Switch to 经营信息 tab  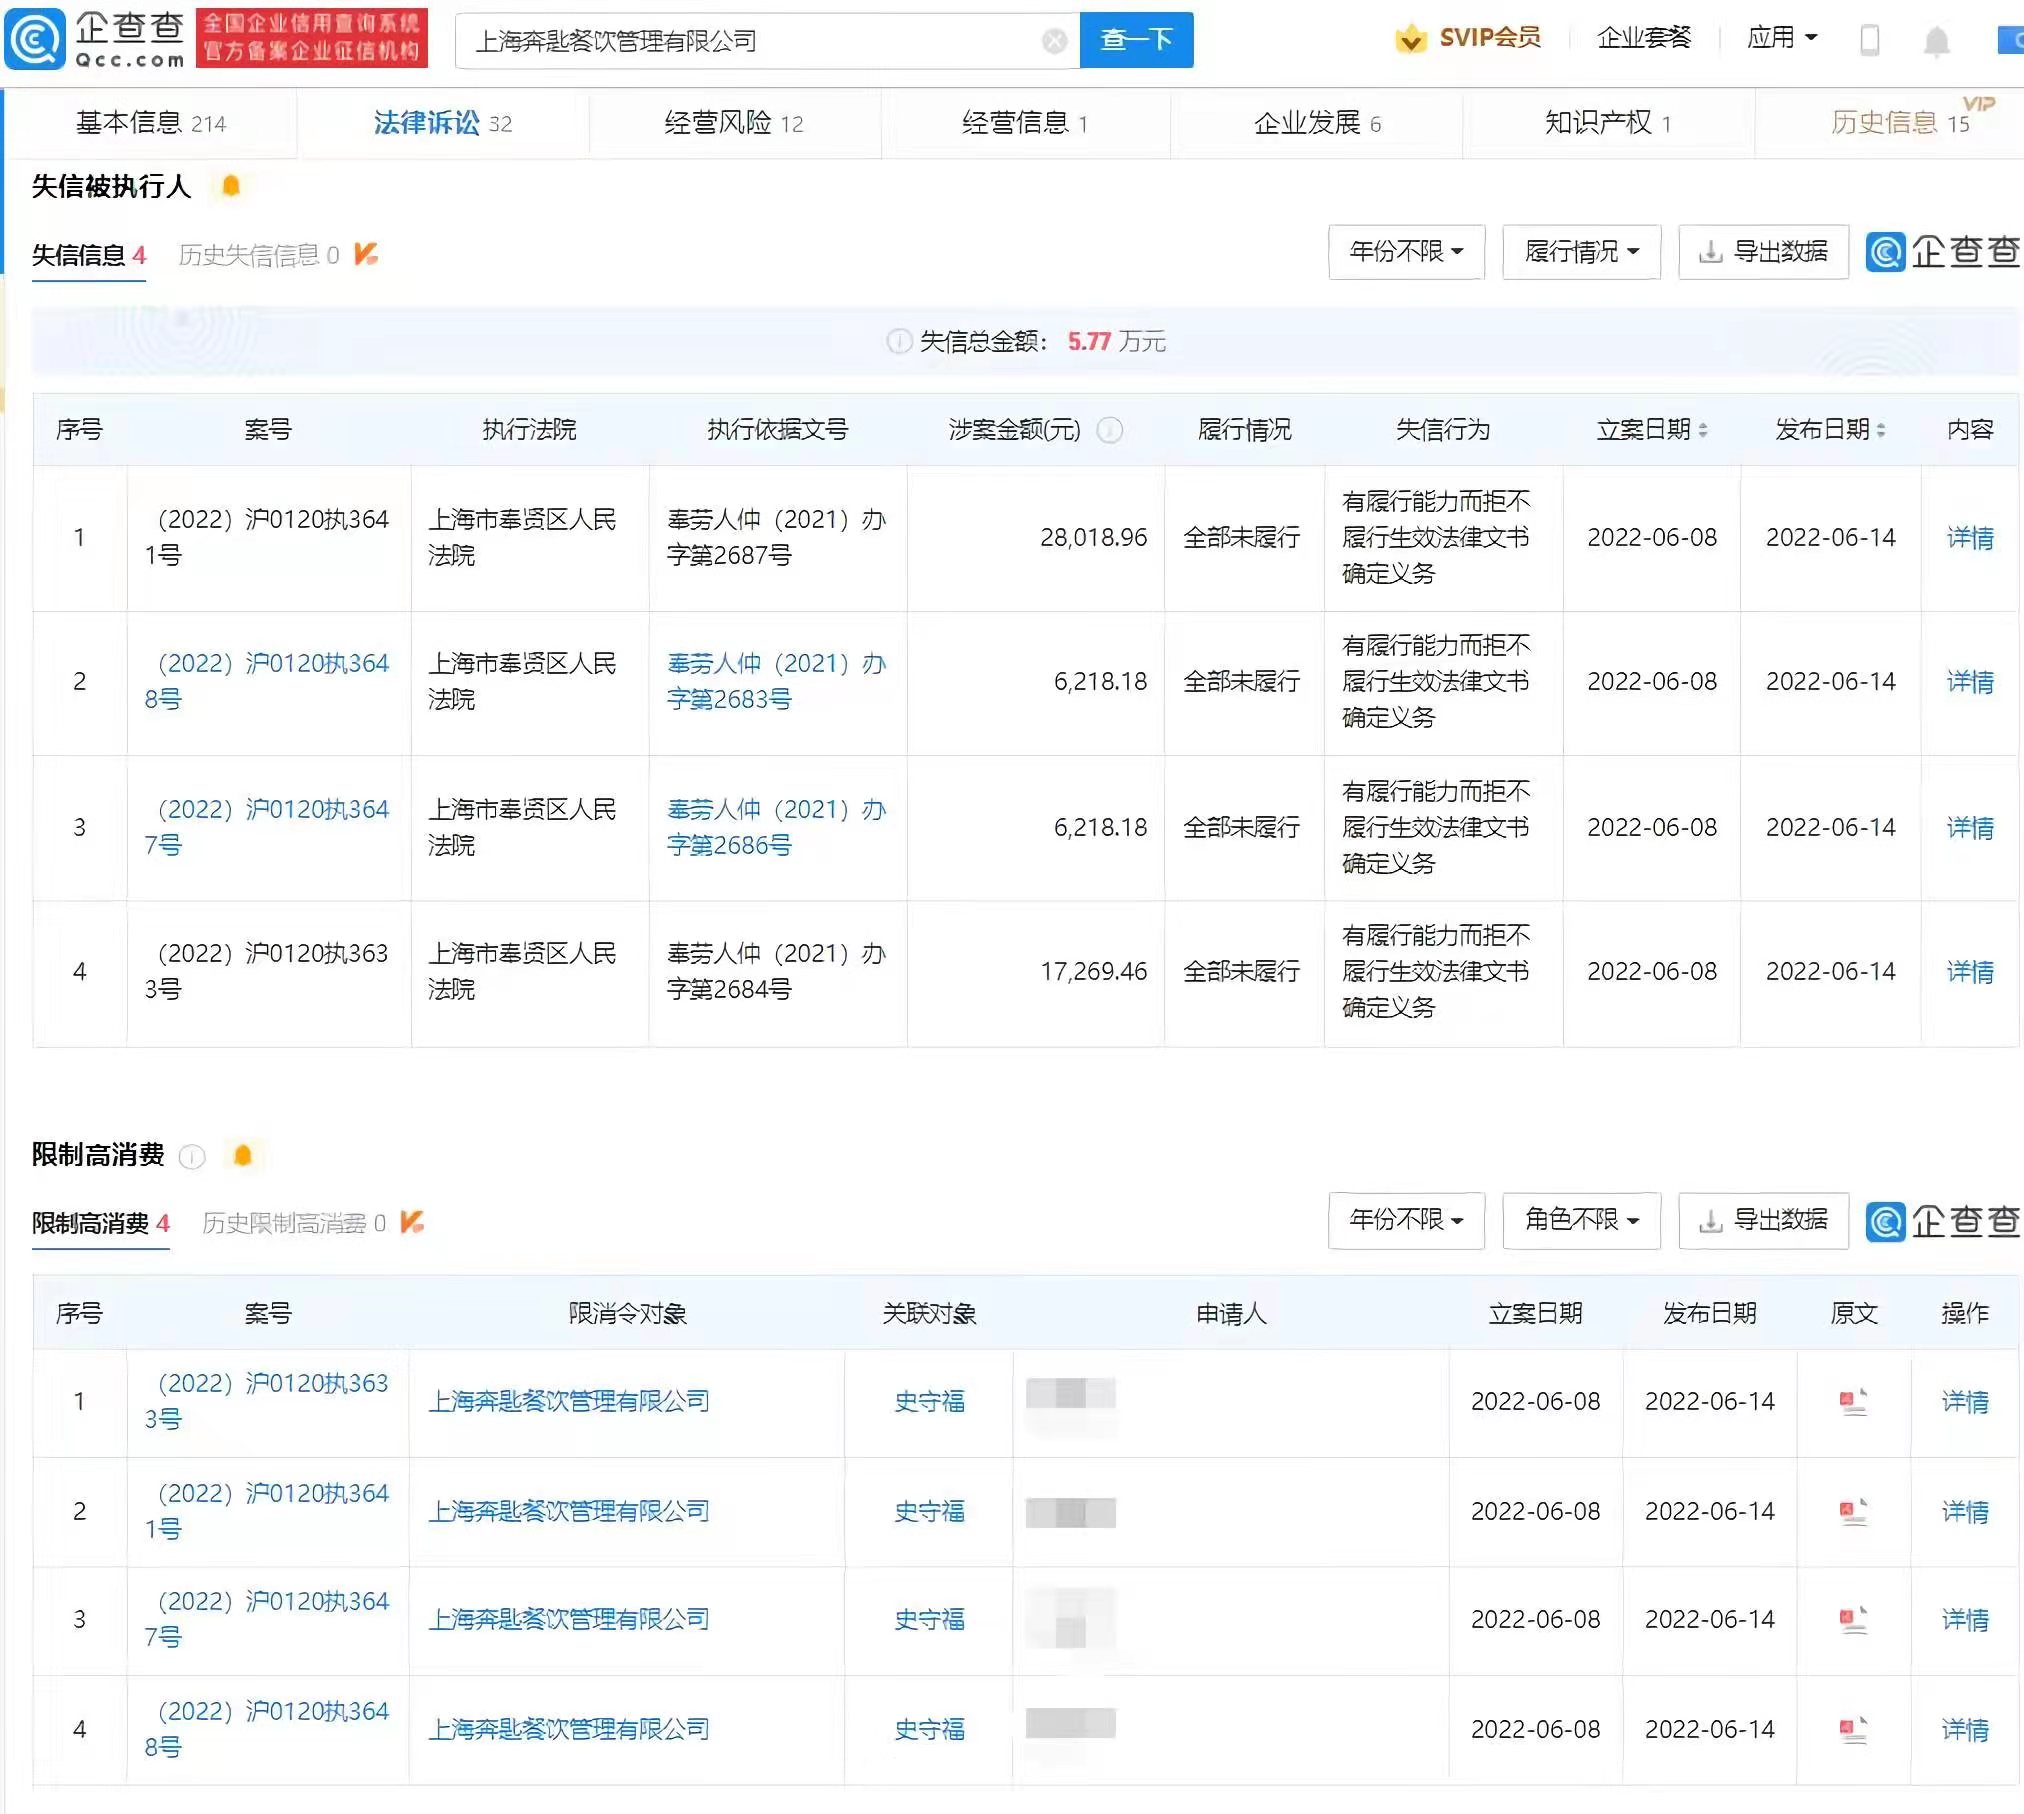(1025, 123)
